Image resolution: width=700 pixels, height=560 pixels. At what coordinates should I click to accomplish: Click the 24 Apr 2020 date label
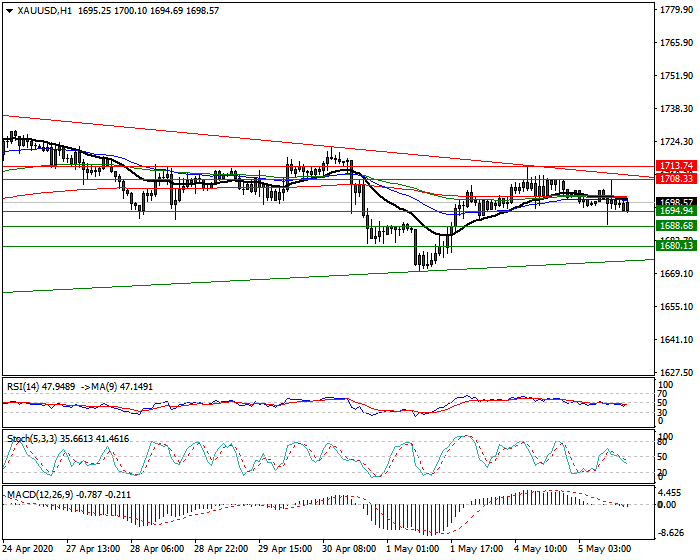[28, 549]
